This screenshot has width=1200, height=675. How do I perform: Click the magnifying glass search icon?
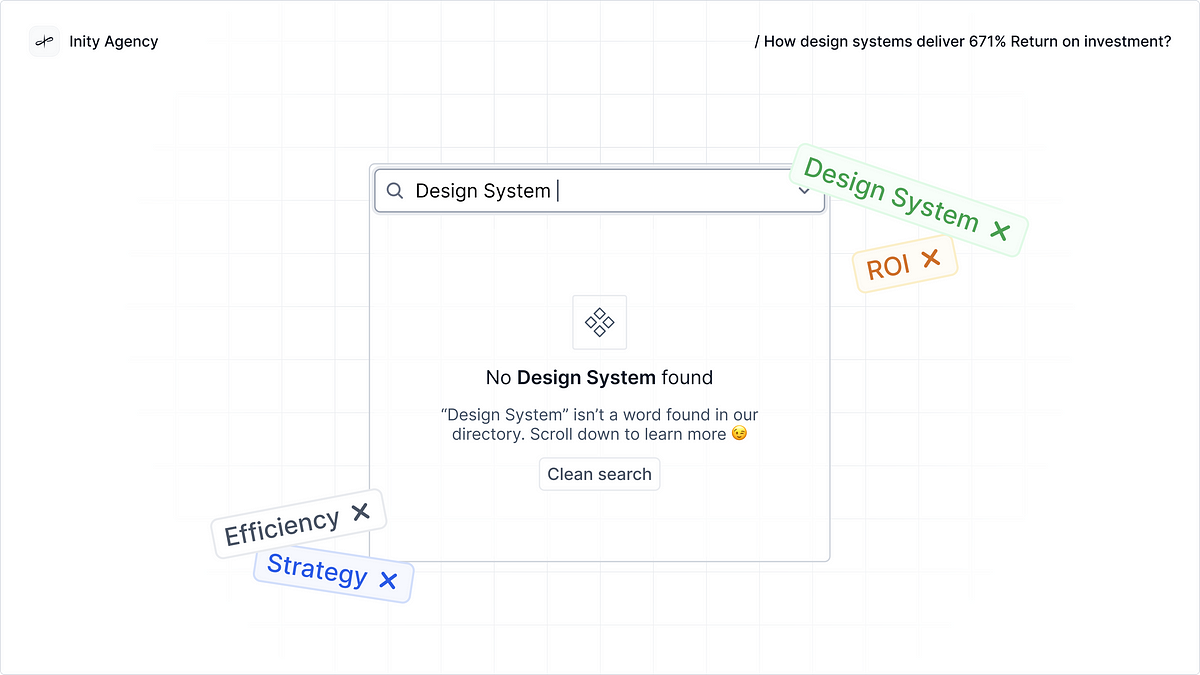[395, 190]
